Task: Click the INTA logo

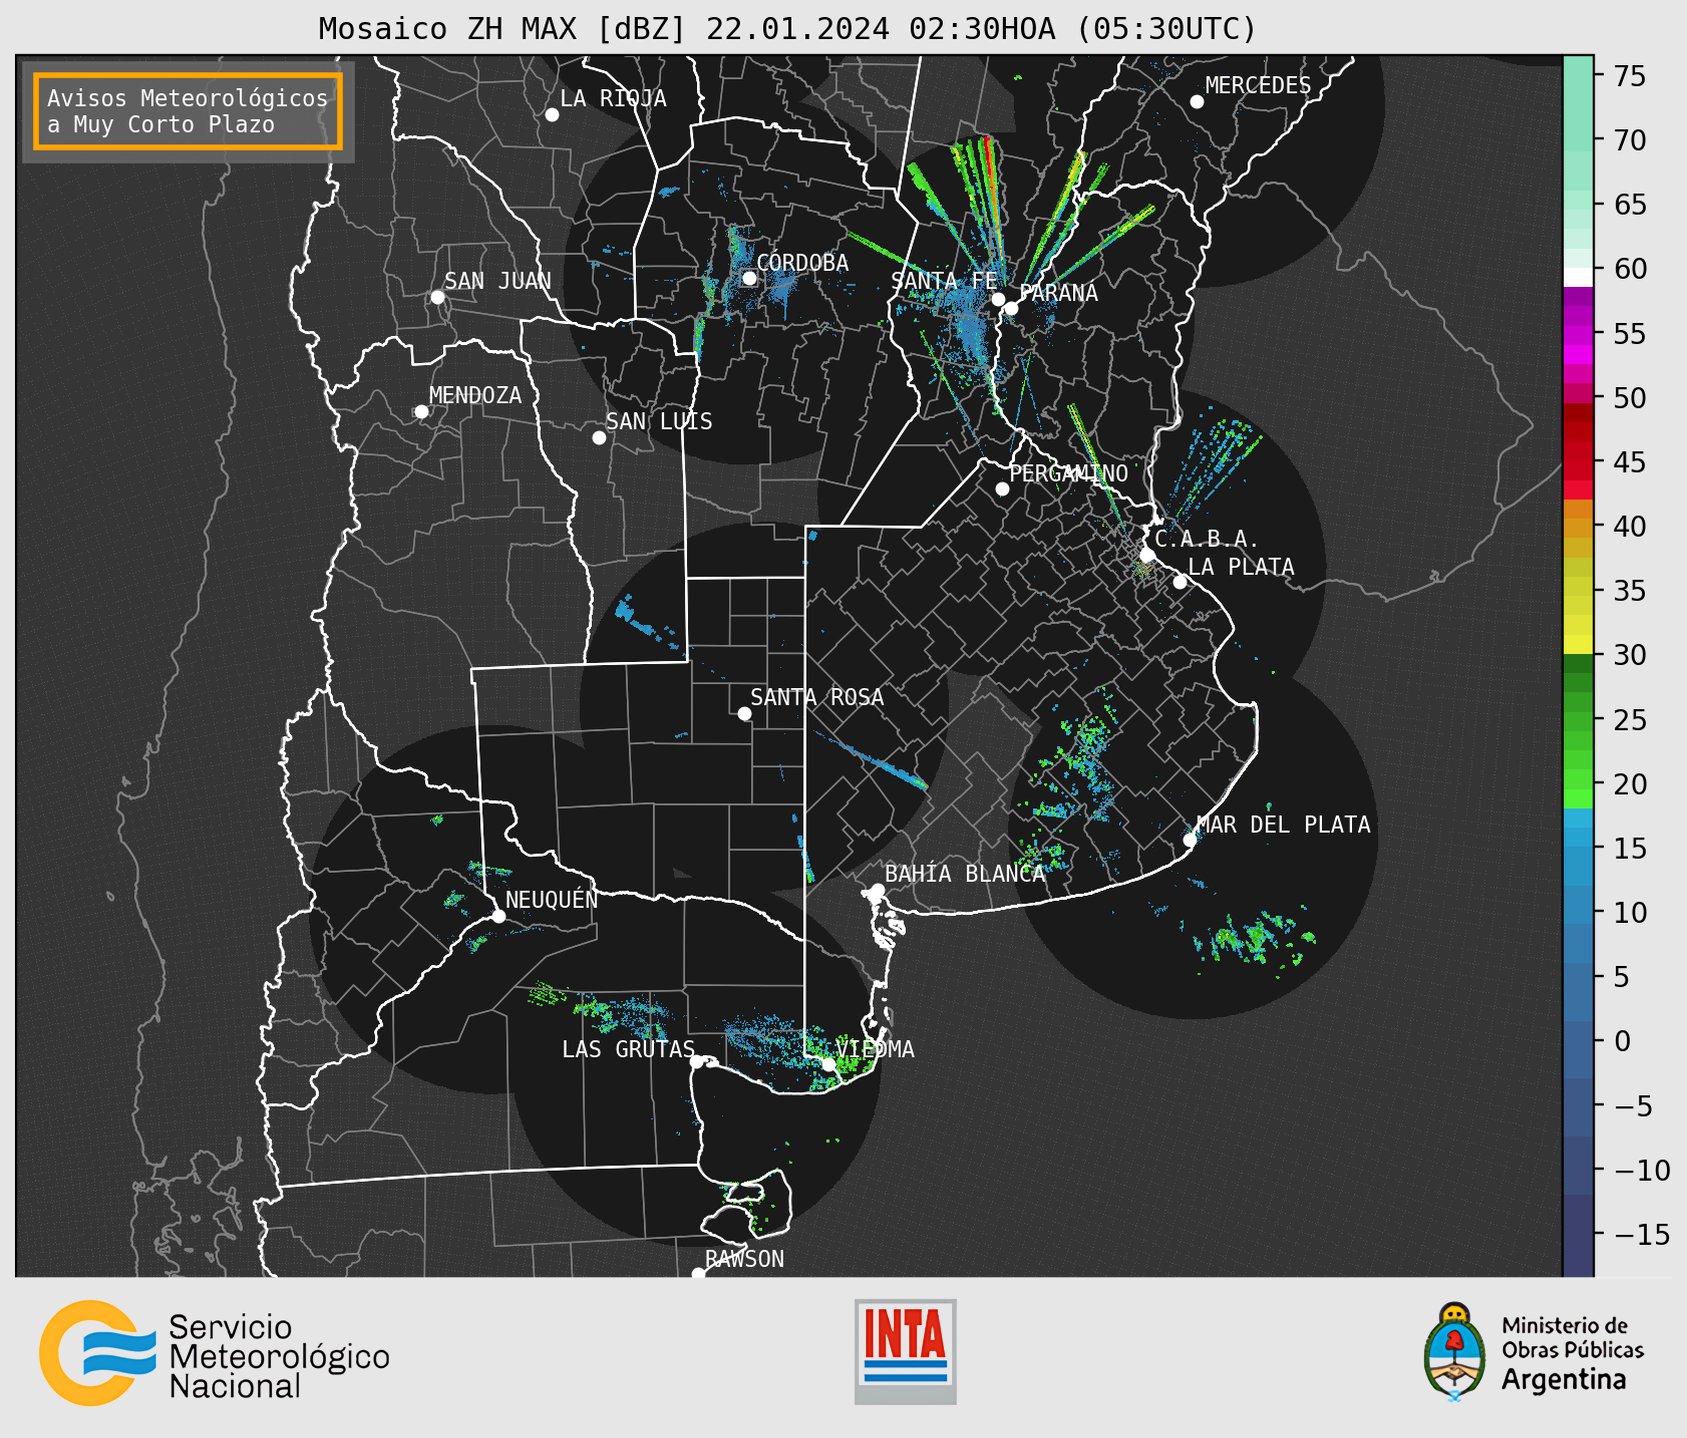Action: 905,1351
